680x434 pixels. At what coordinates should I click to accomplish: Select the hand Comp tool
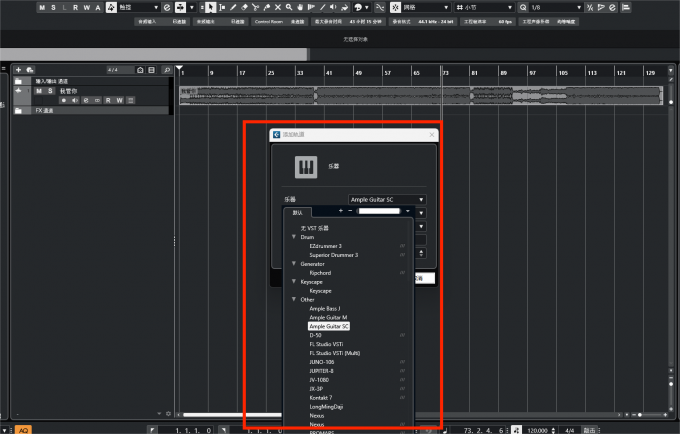(300, 7)
